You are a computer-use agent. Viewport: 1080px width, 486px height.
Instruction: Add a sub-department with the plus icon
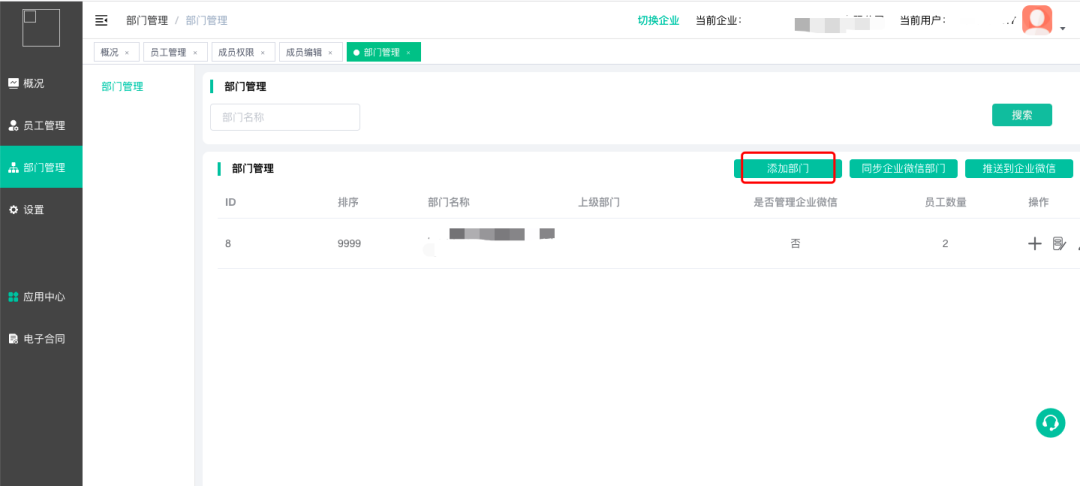1035,243
